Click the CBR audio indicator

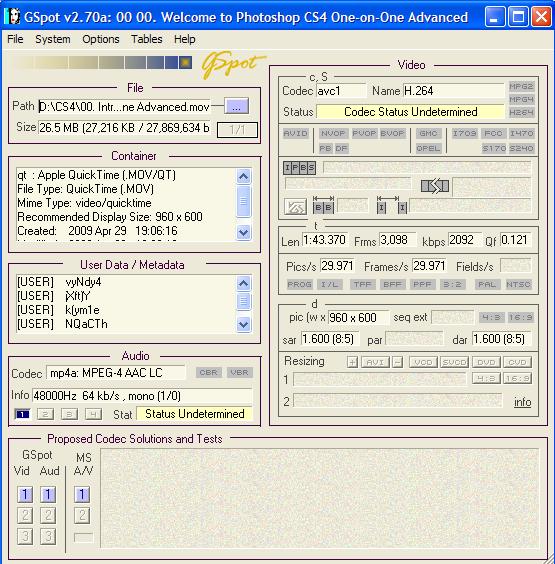(x=209, y=372)
